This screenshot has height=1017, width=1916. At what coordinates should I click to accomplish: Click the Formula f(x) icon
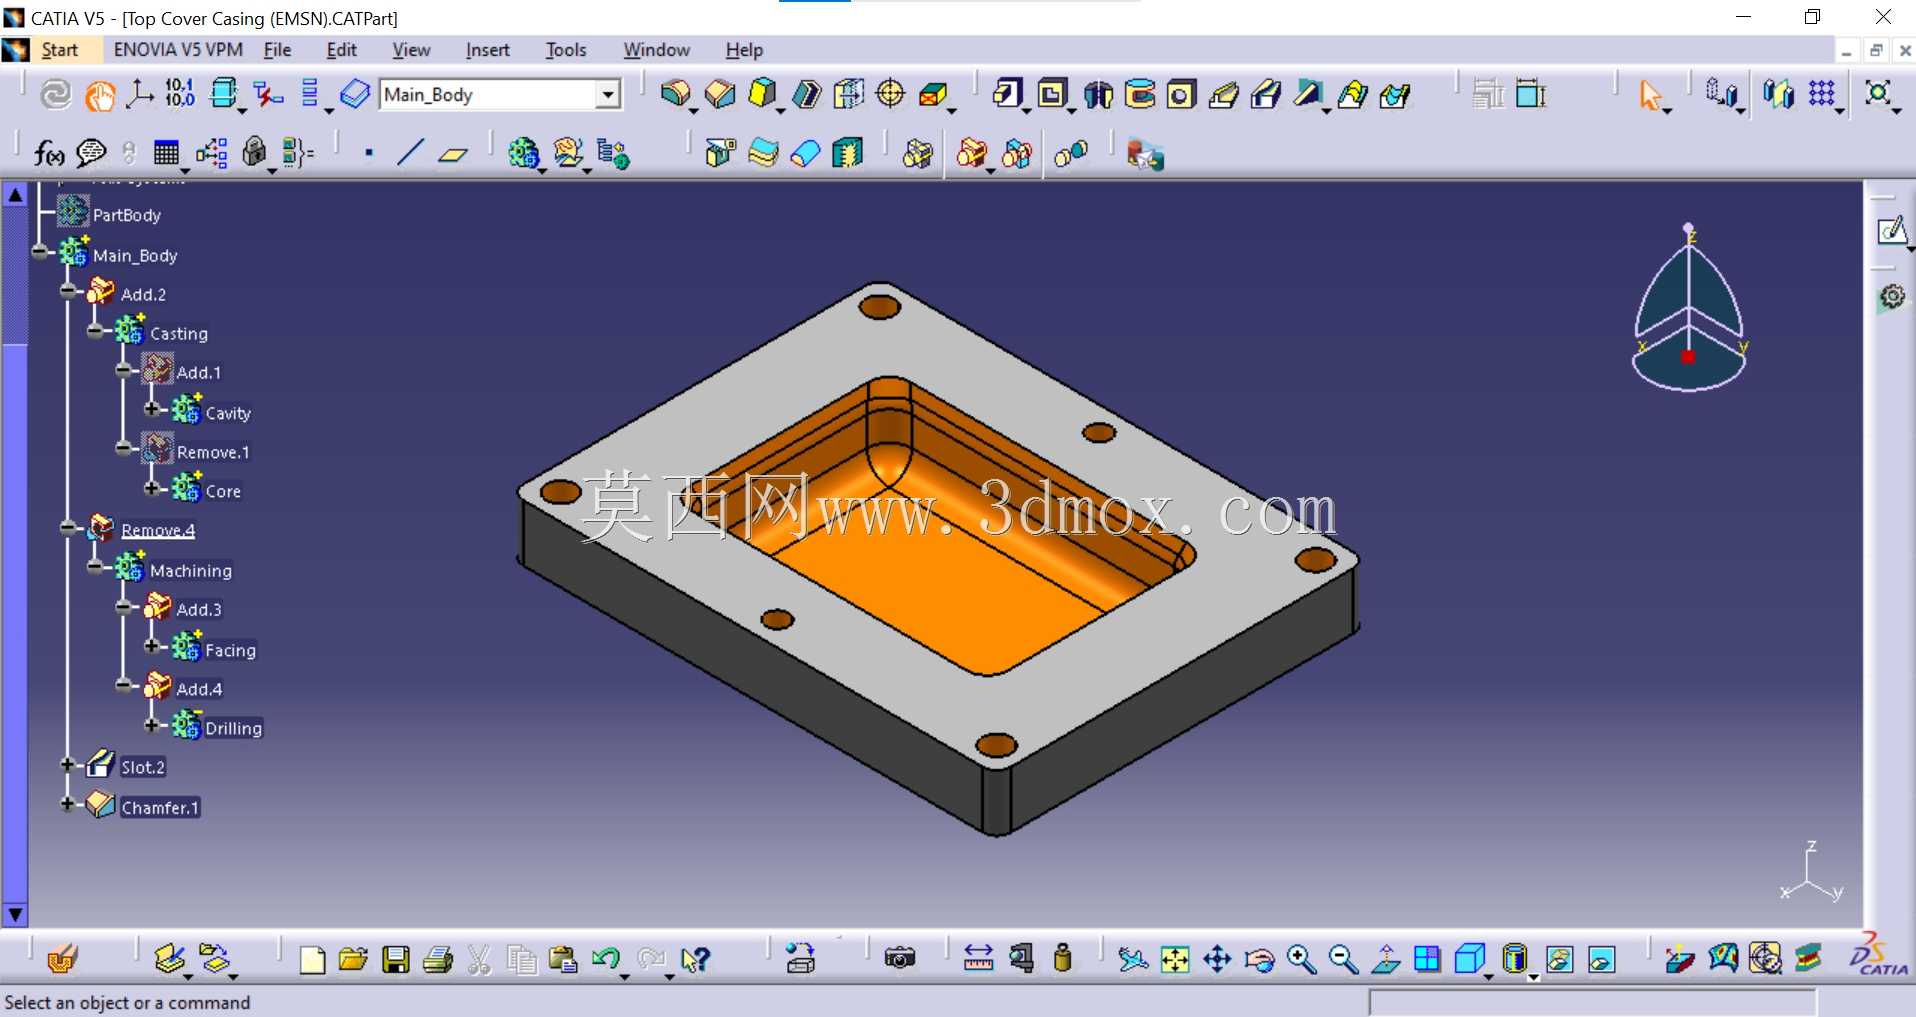(x=48, y=153)
